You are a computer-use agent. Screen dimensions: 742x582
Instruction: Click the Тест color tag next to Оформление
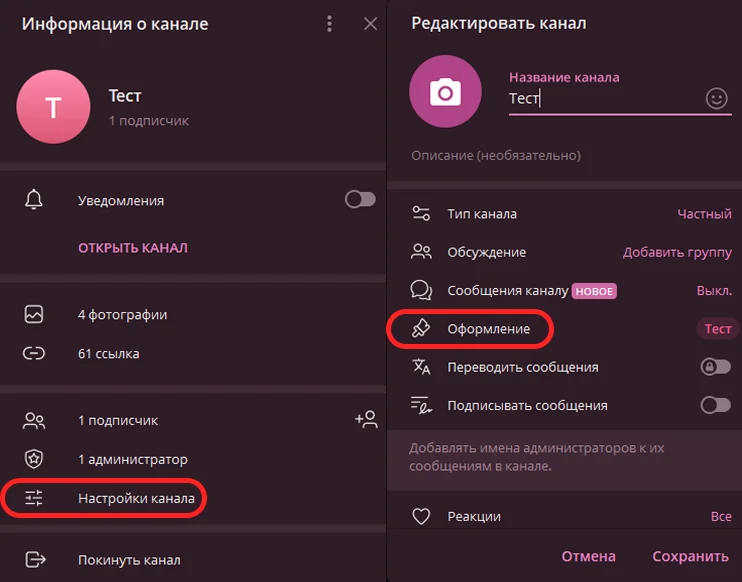click(718, 329)
